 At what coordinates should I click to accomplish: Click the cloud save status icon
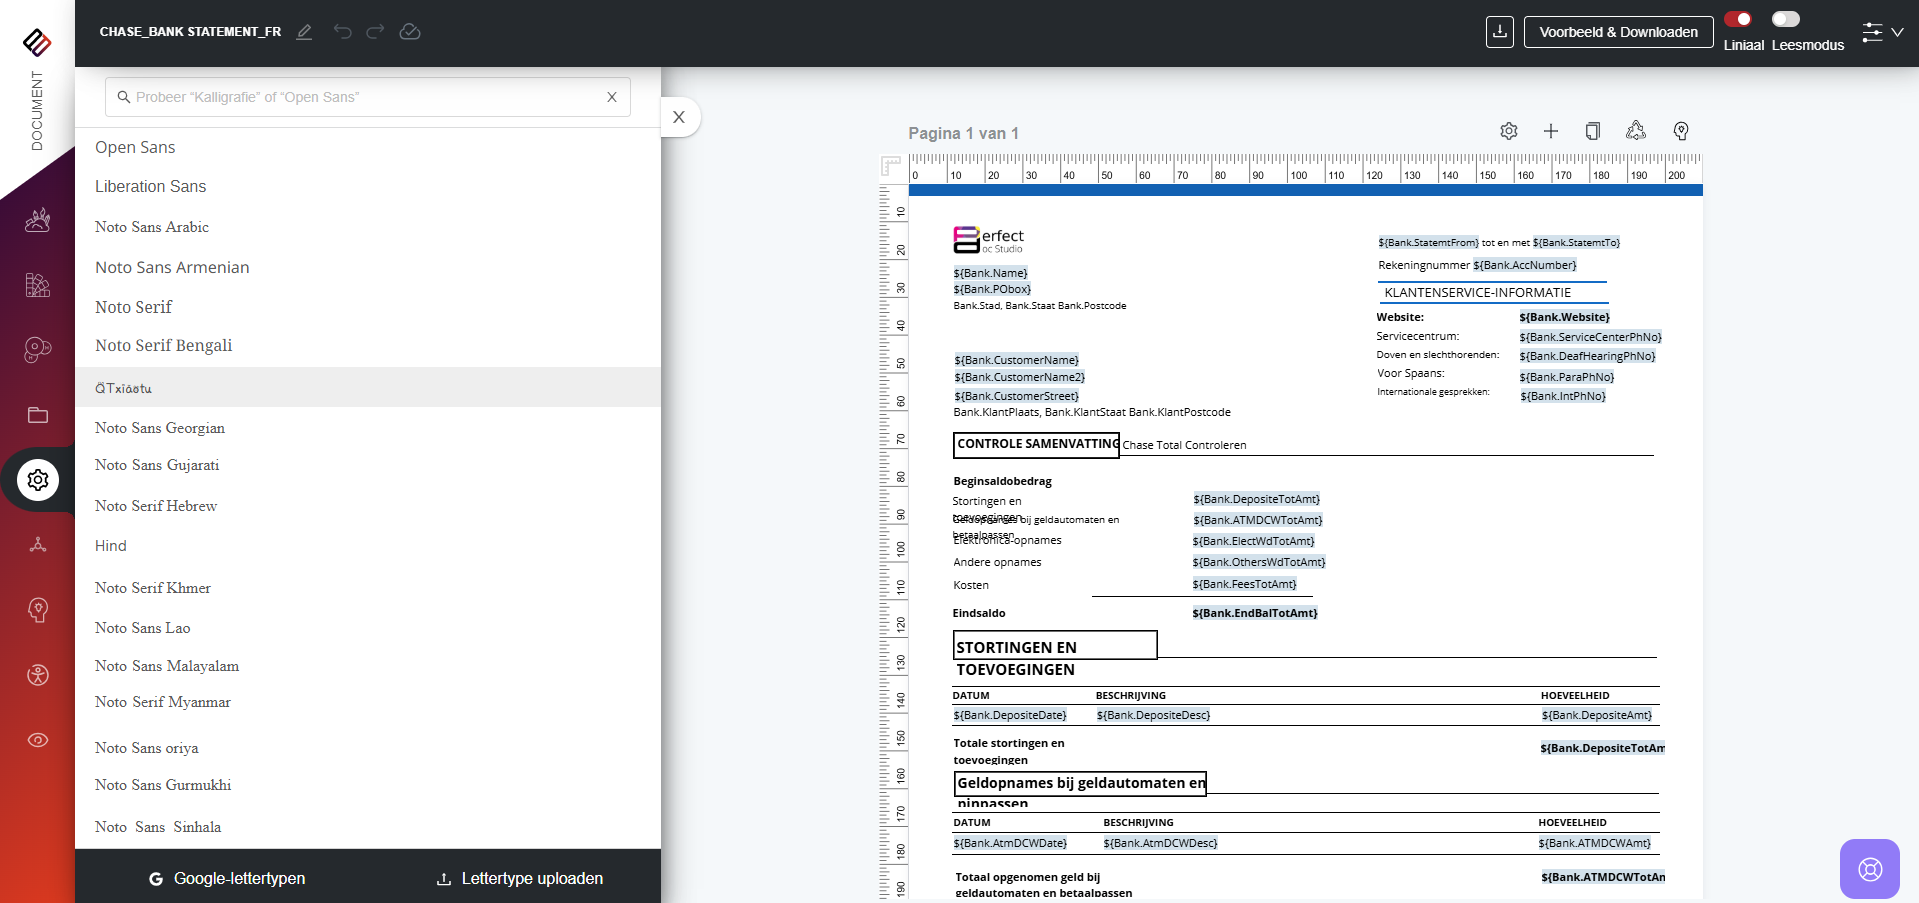(410, 32)
